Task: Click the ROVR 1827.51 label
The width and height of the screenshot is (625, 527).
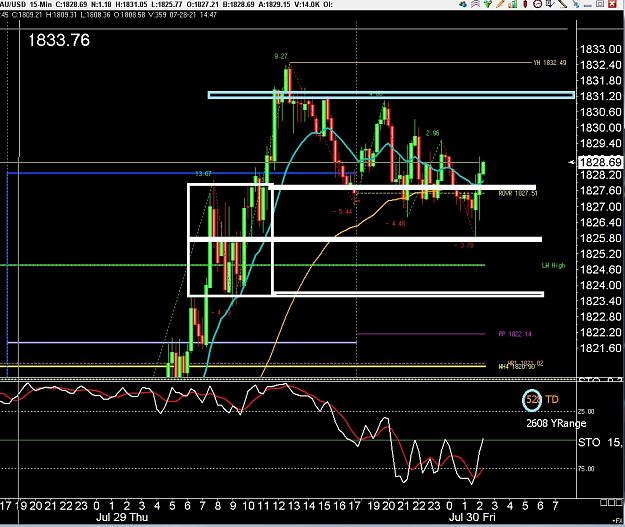Action: (x=518, y=193)
